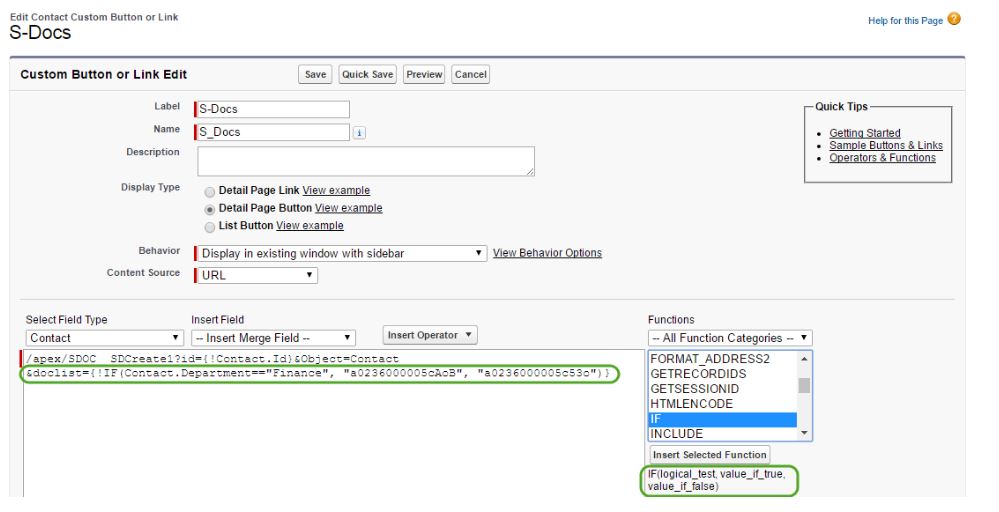Select the Detail Page Button radio button
The image size is (999, 512).
210,209
